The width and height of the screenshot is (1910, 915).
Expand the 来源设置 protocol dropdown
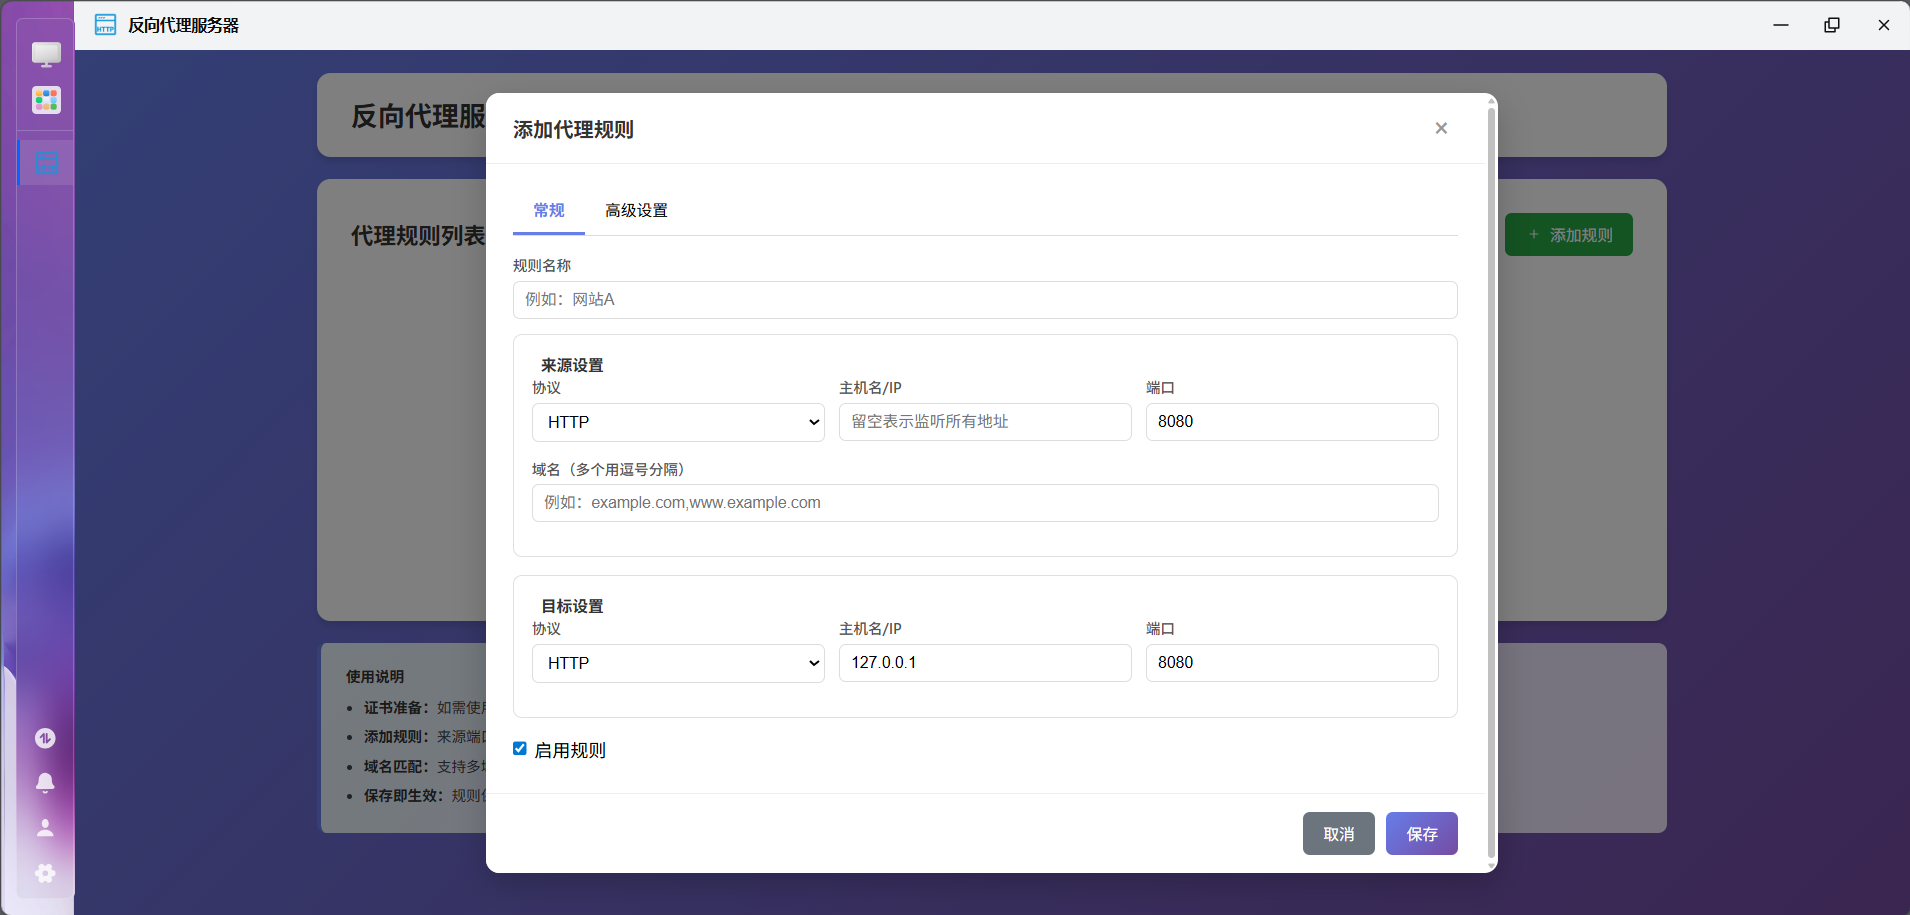click(678, 422)
